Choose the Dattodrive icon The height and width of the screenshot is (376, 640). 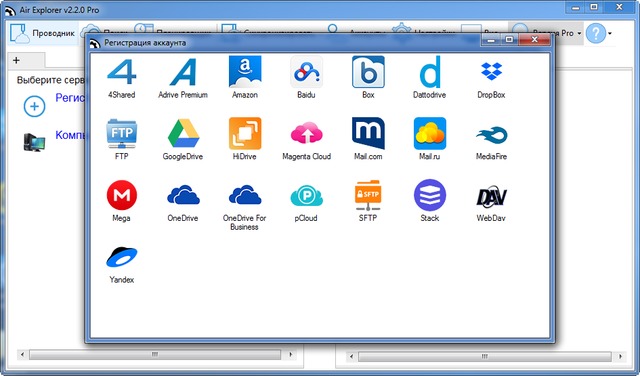coord(430,72)
